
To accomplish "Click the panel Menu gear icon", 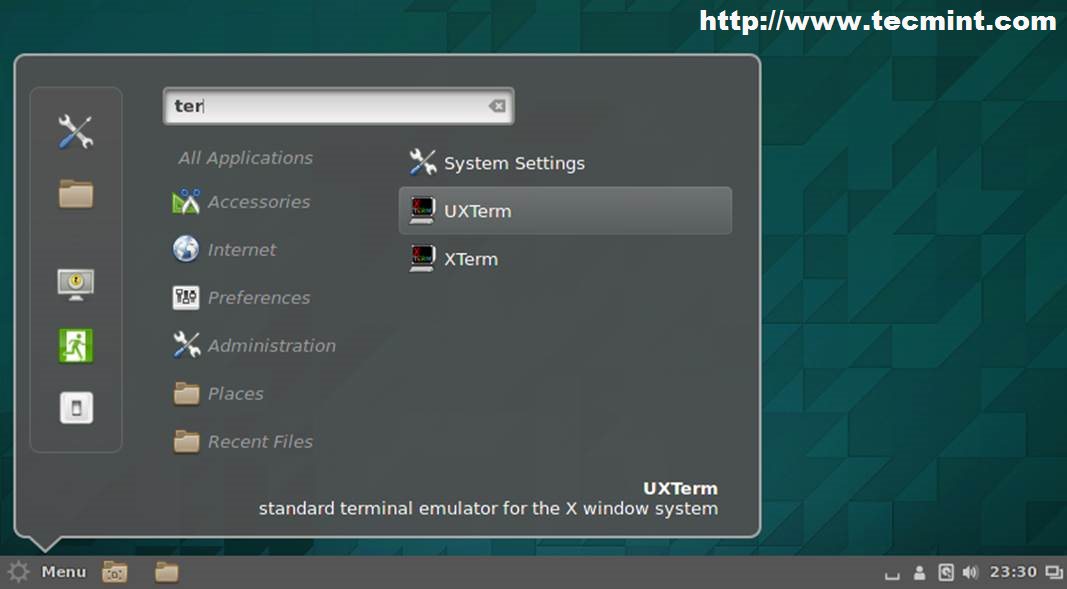I will tap(18, 572).
